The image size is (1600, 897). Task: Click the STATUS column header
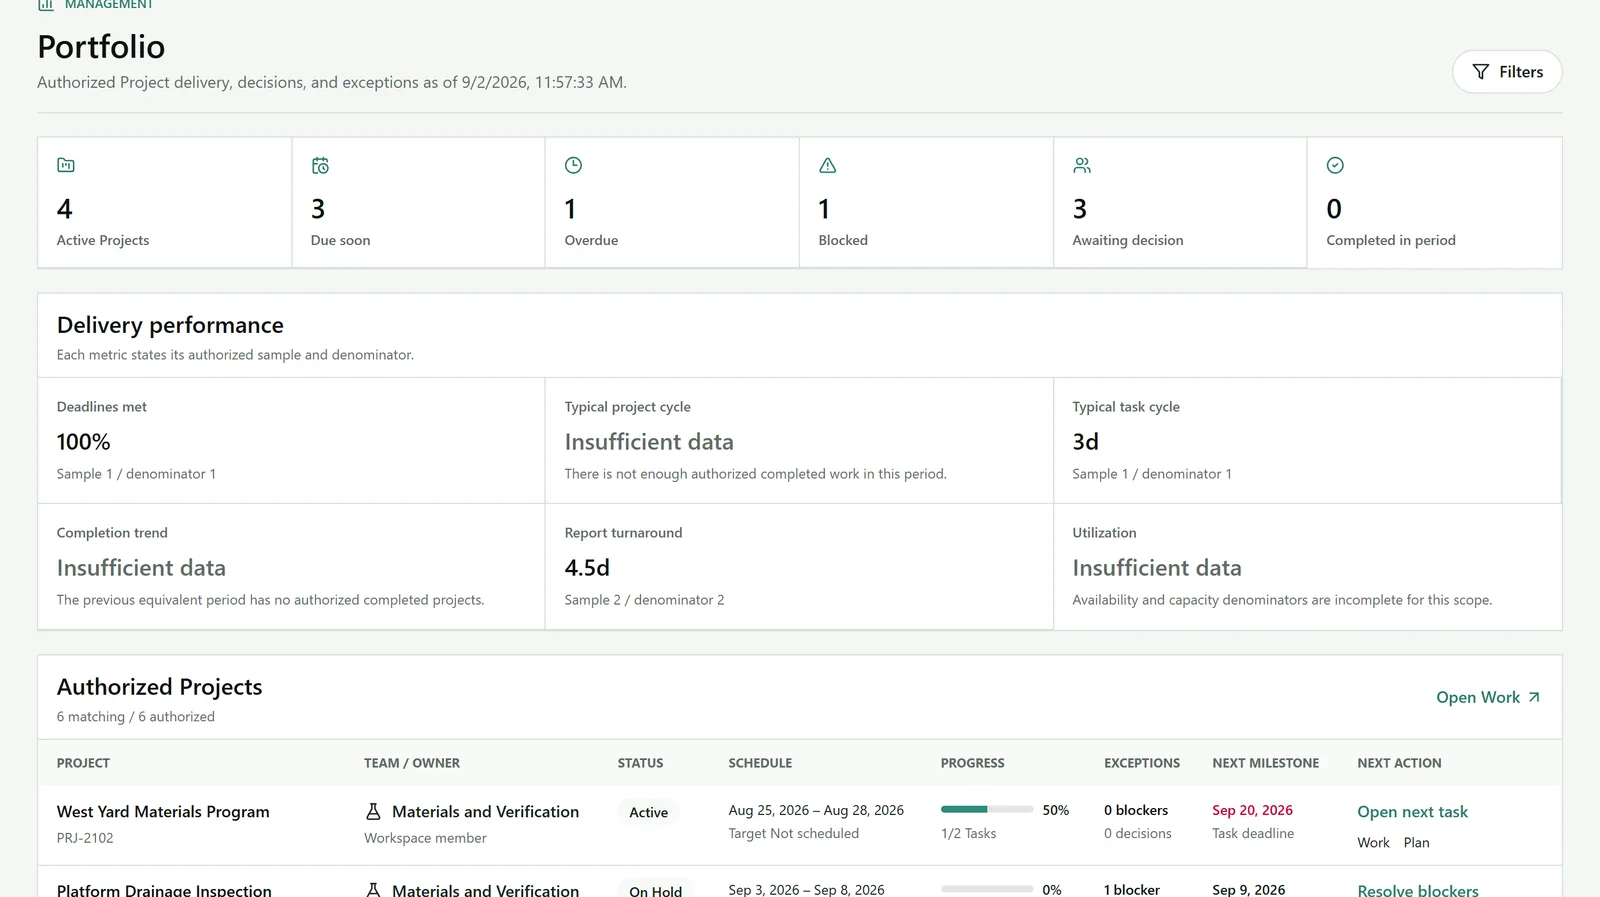(640, 763)
